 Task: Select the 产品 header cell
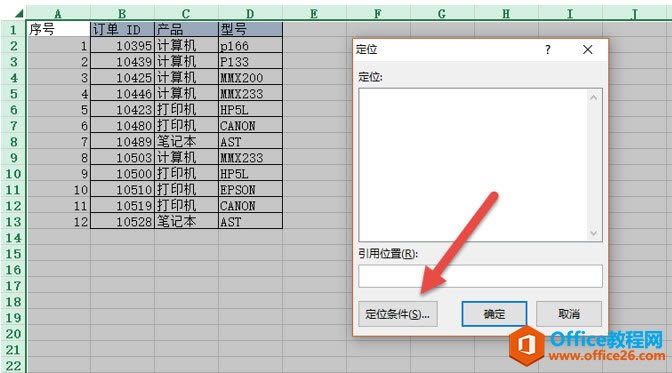(x=186, y=29)
